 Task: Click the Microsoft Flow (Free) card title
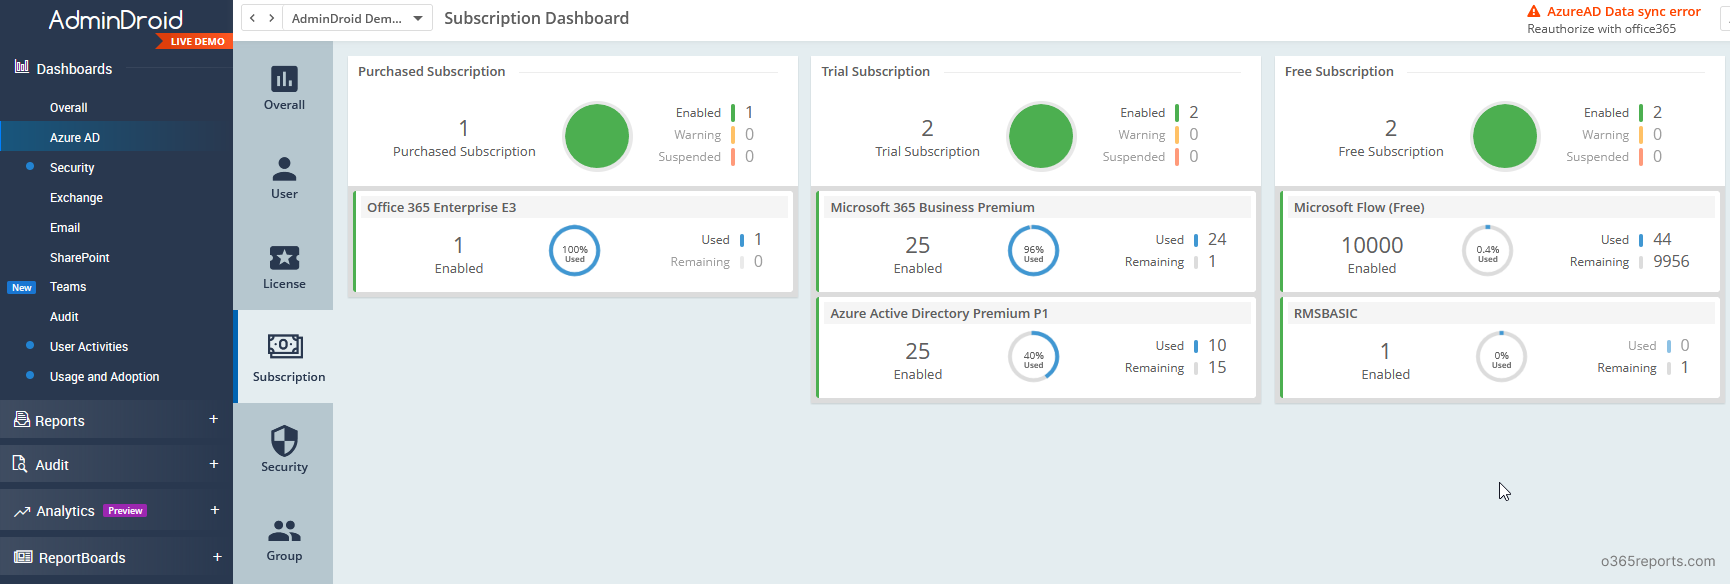(x=1359, y=208)
